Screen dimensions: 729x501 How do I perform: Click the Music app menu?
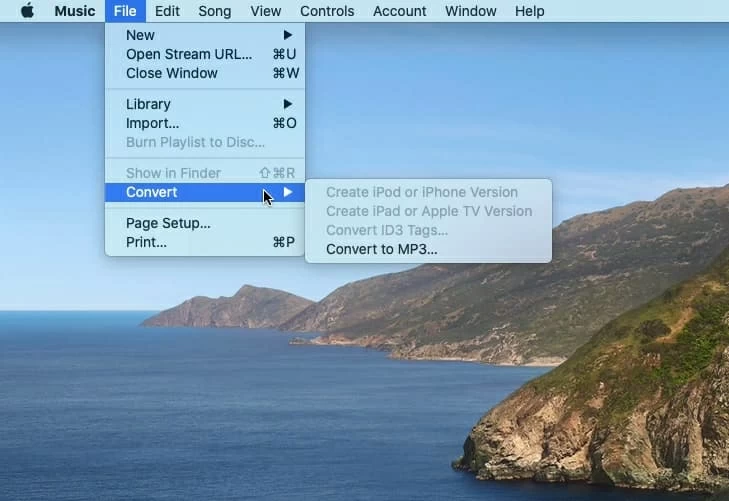tap(74, 11)
